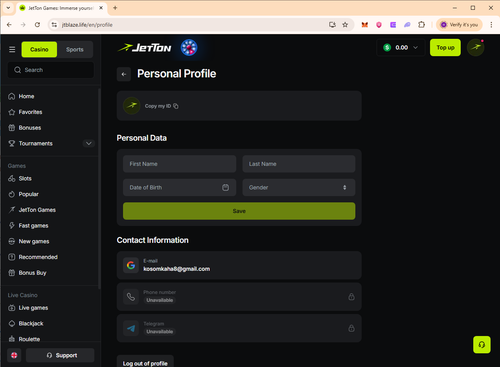Open the balance 0.00 dropdown
Screen dimensions: 500x367
point(401,48)
